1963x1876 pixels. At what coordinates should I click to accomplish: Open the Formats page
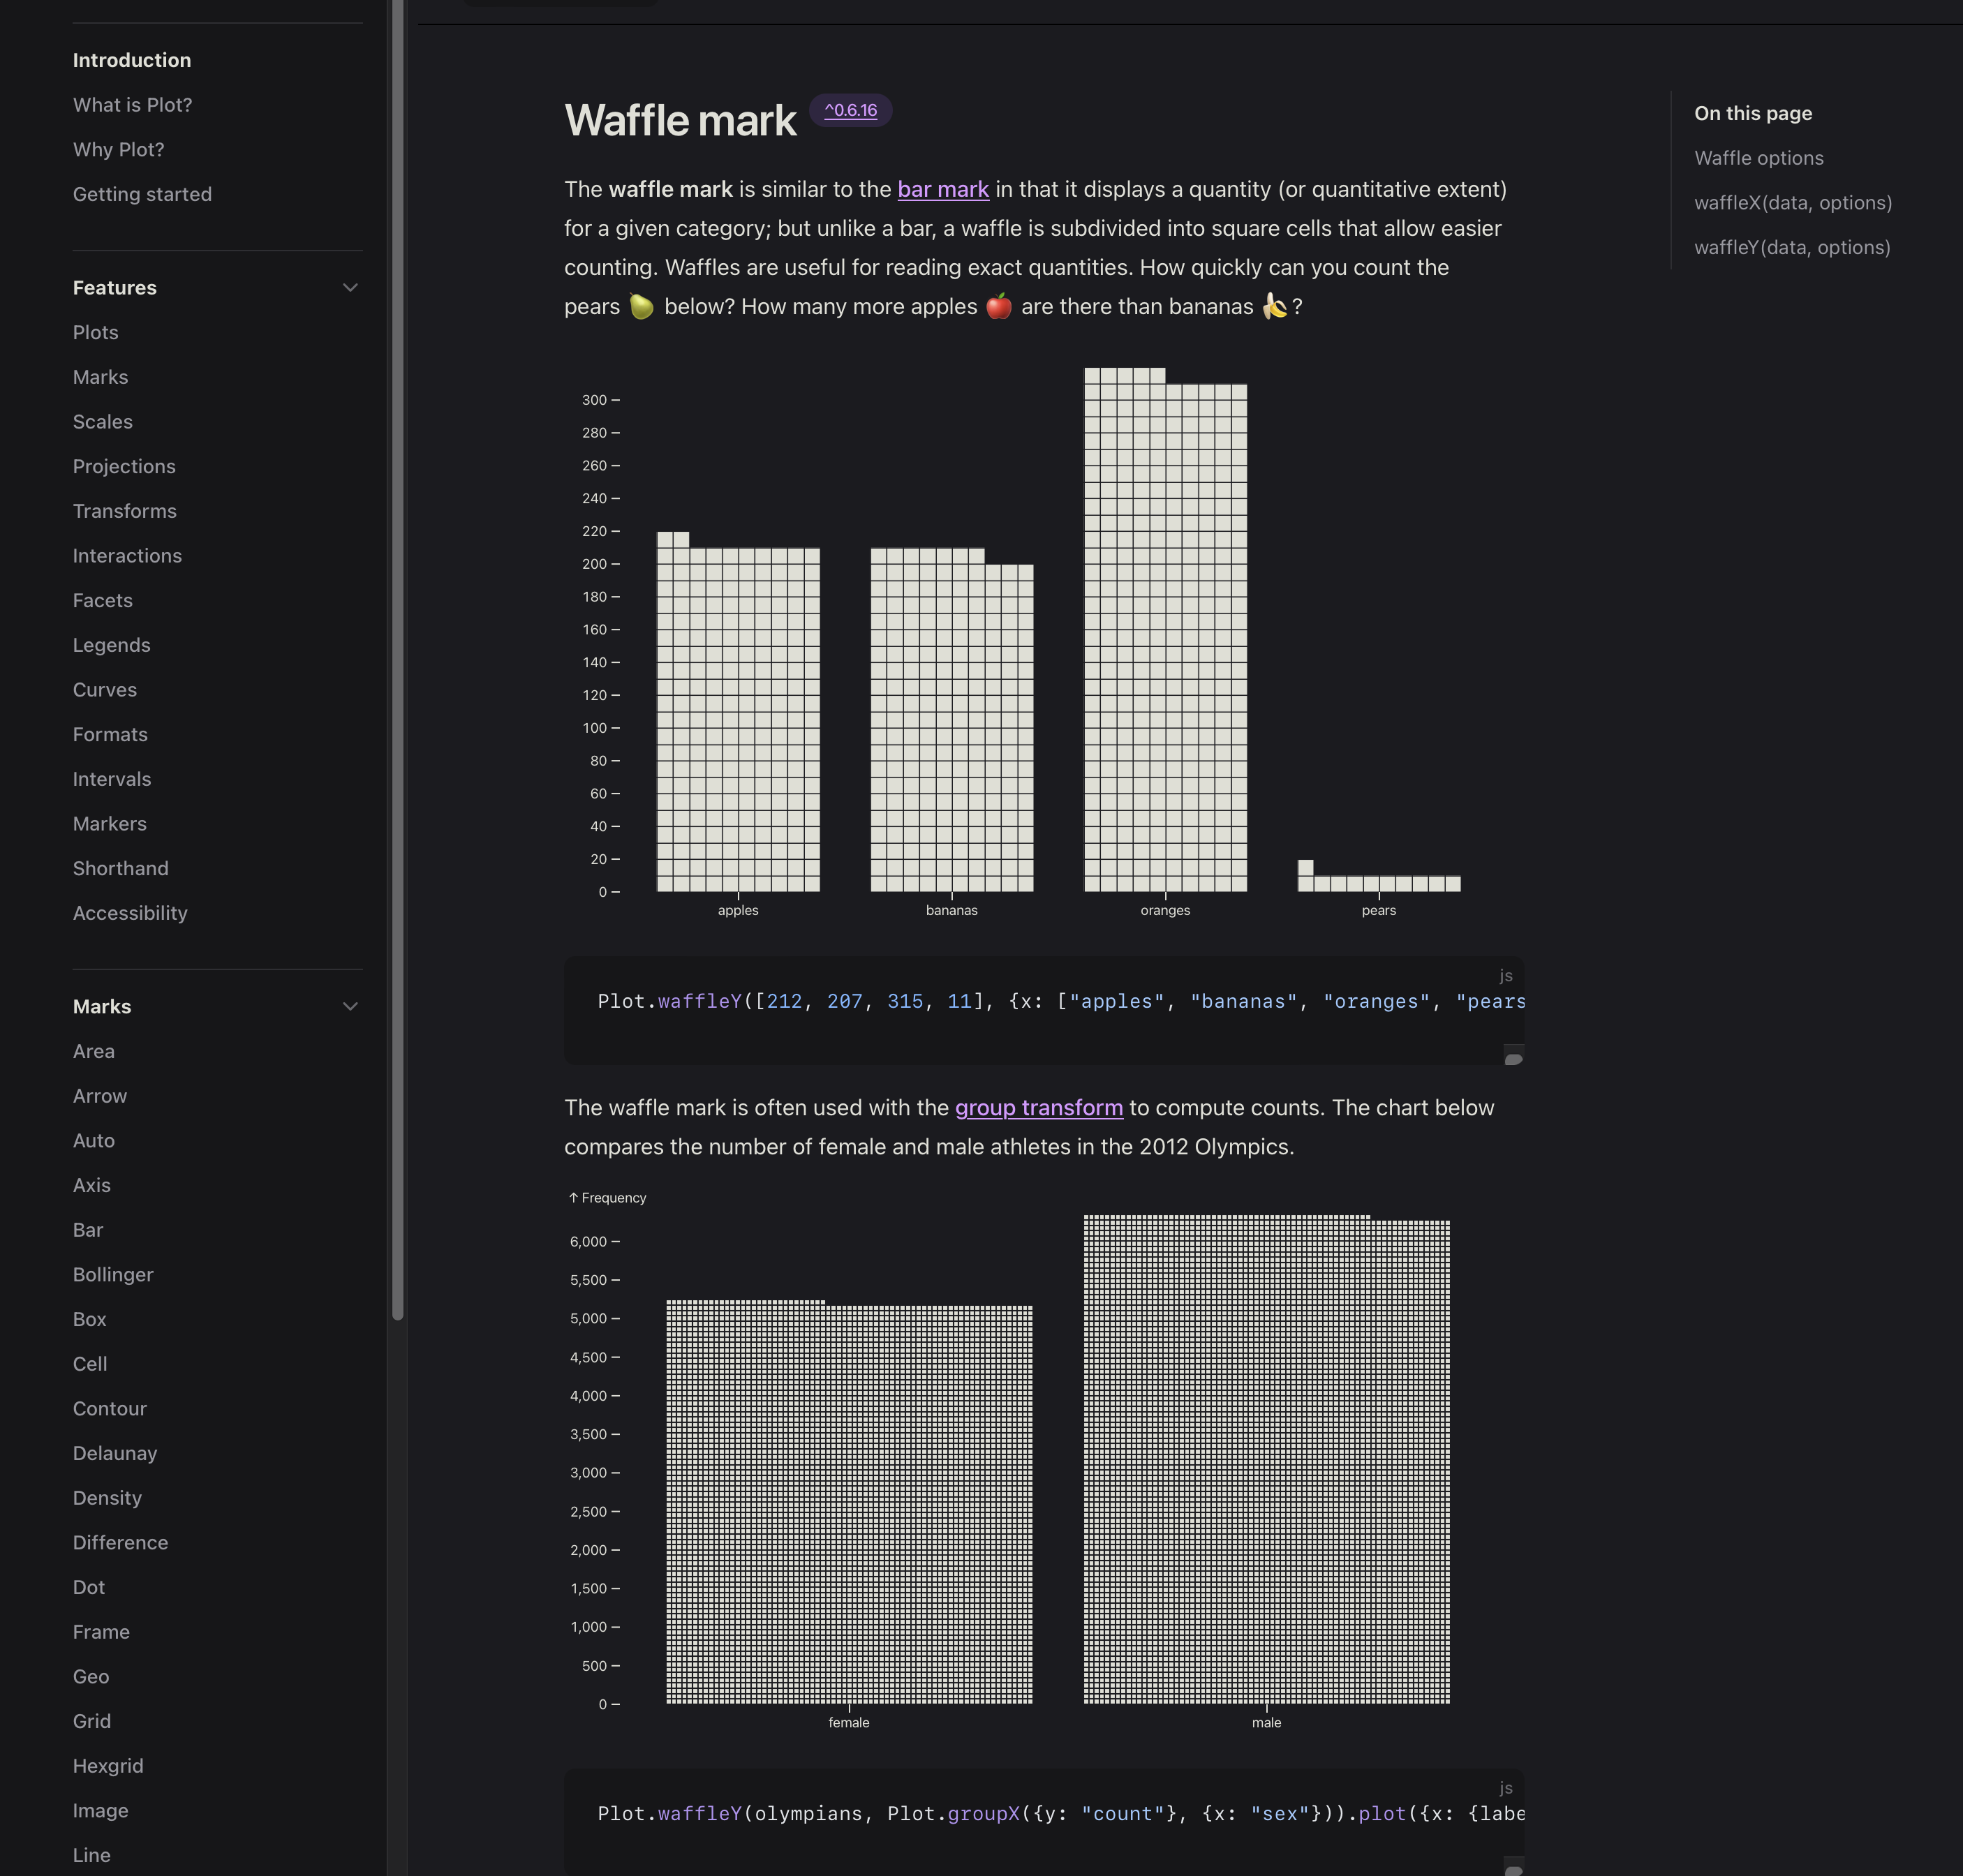click(110, 734)
